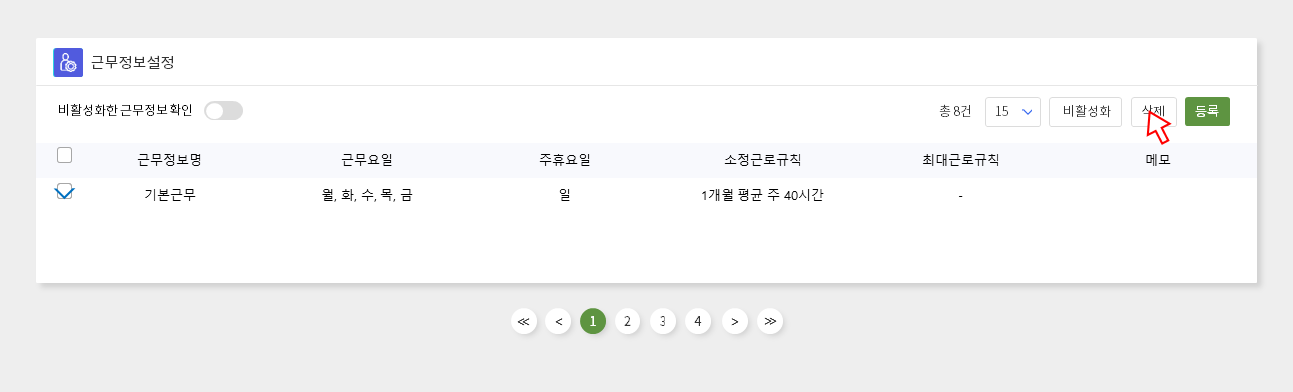Go to next page with right arrow

point(735,321)
